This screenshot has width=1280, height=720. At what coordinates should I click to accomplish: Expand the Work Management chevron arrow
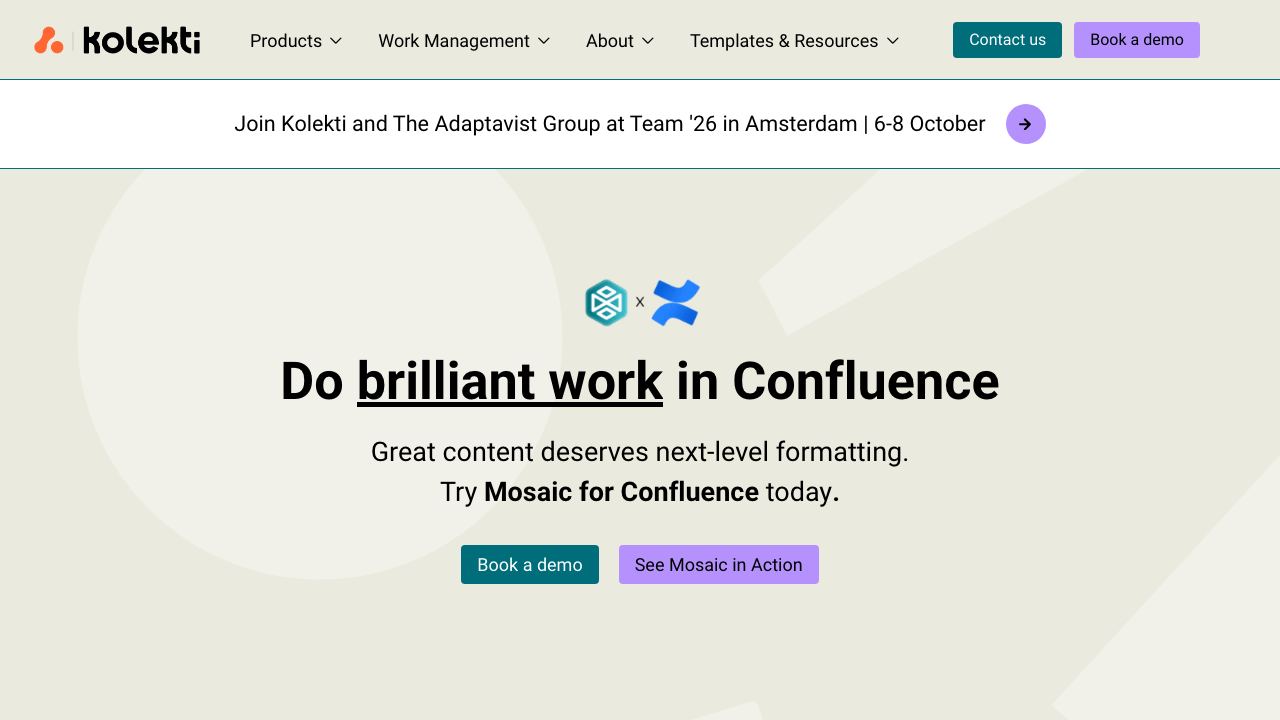point(544,41)
